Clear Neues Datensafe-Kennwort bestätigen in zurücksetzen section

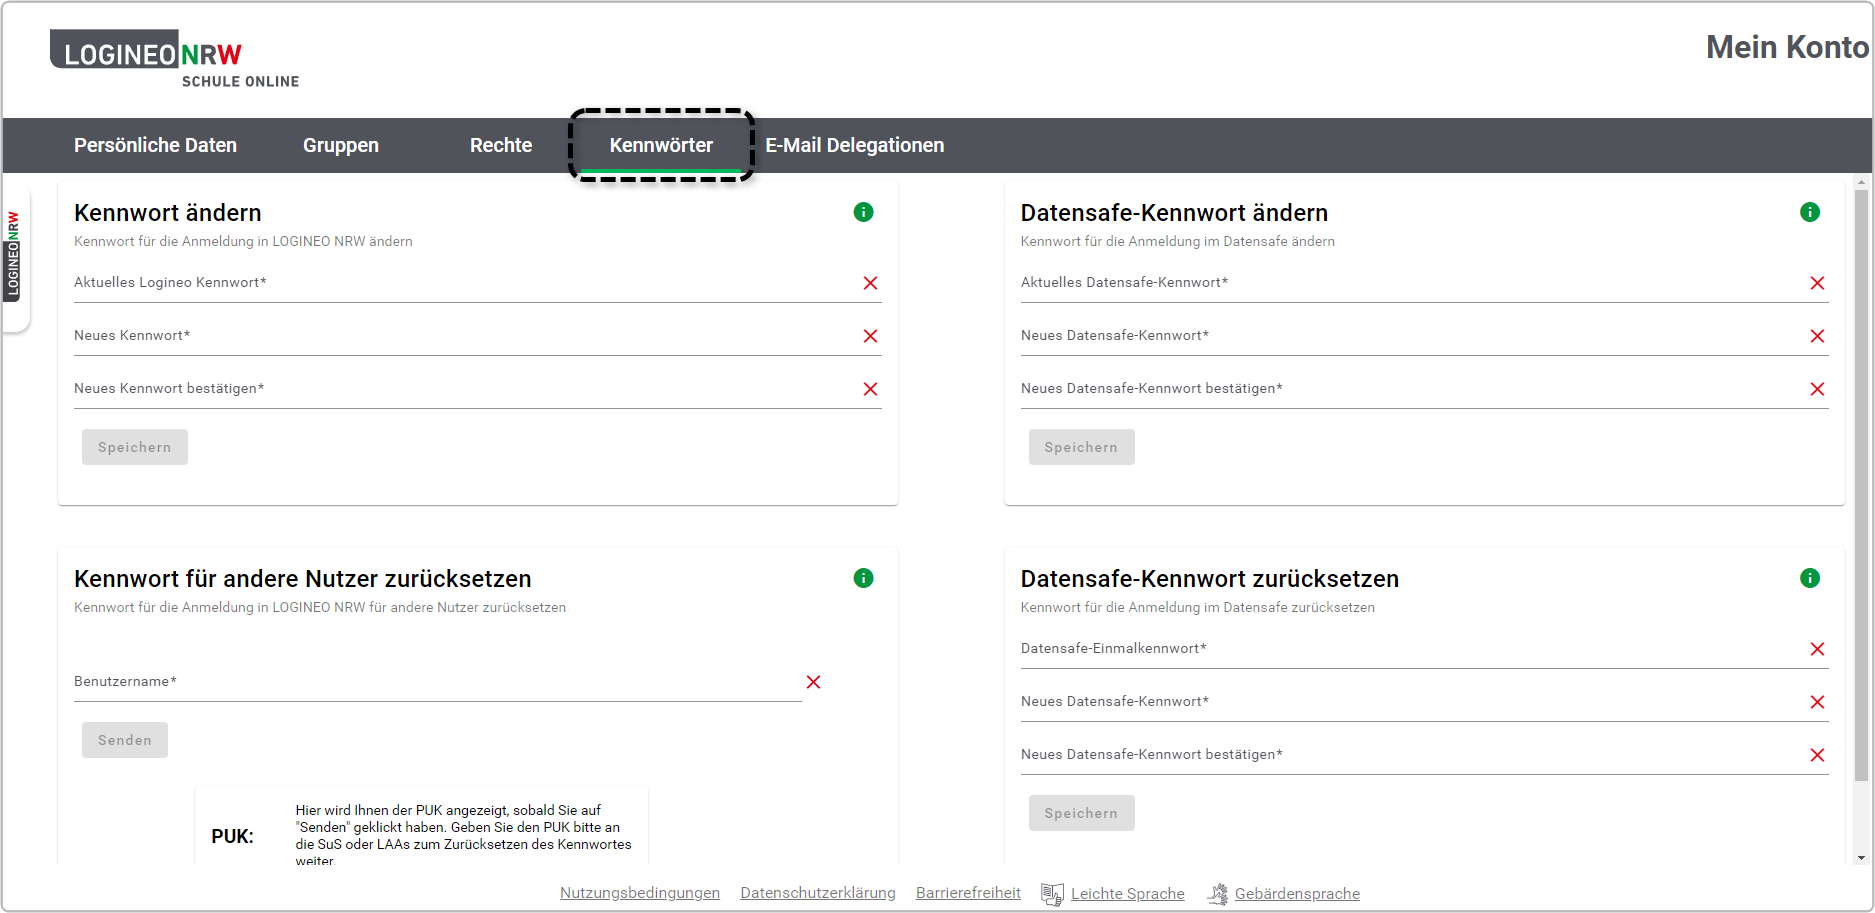(1818, 755)
